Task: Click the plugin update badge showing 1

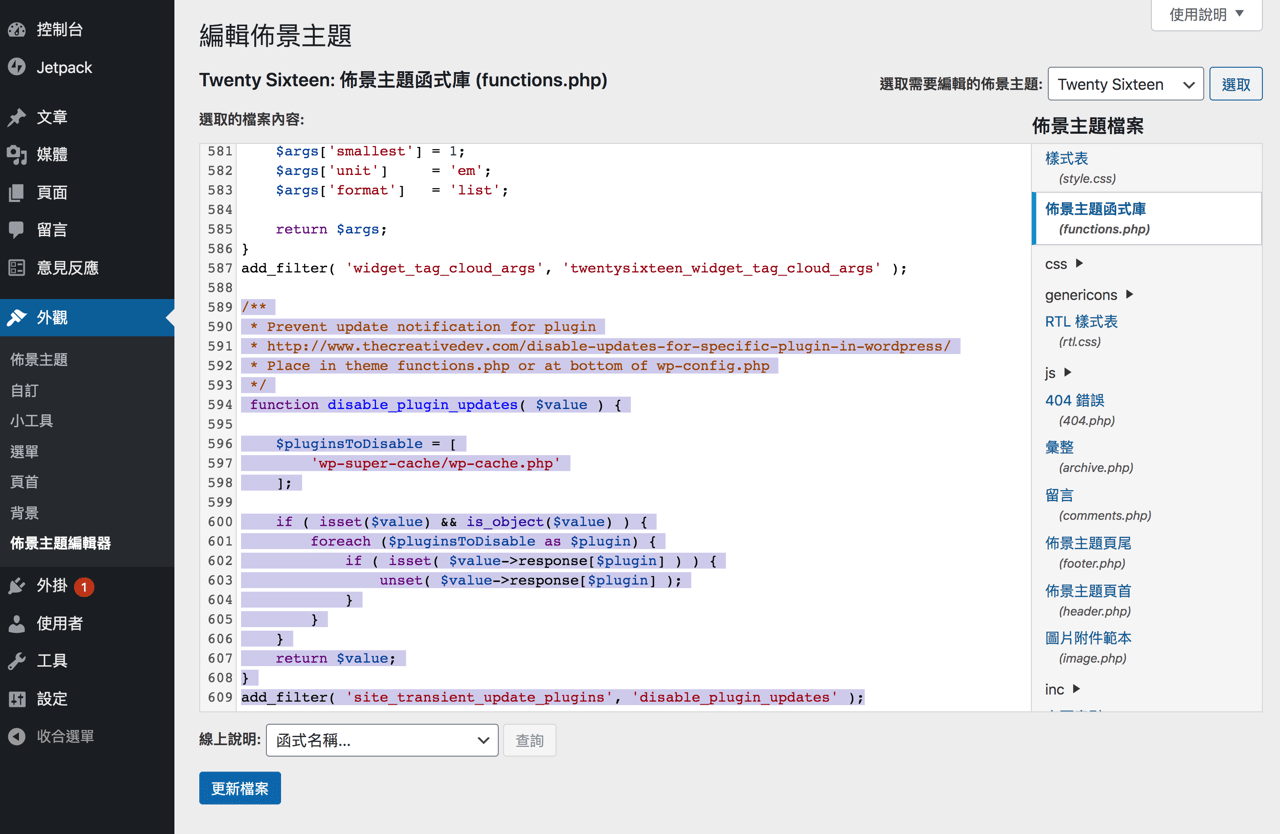Action: pos(84,587)
